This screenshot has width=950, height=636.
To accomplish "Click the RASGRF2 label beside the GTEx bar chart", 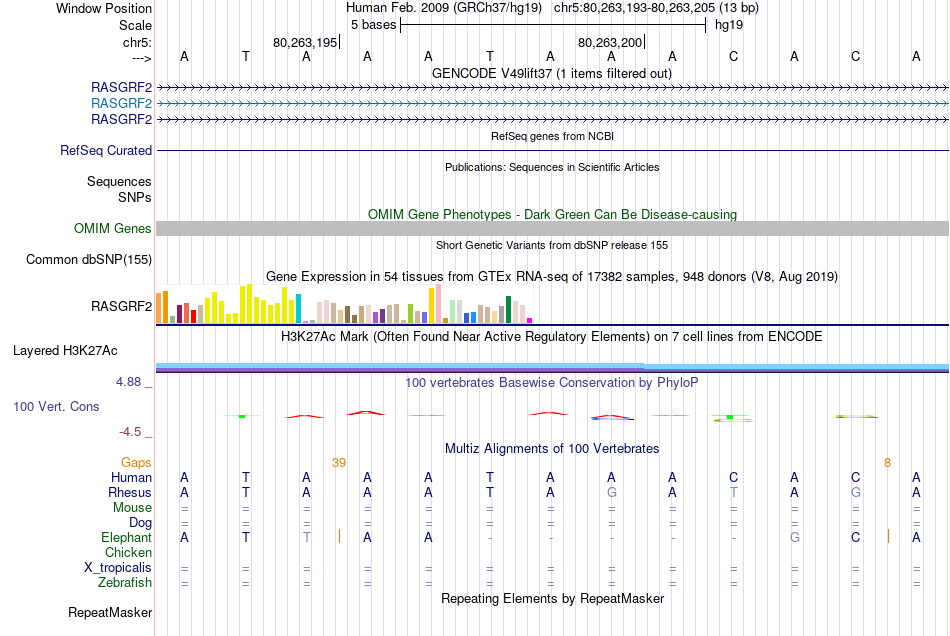I will click(121, 306).
